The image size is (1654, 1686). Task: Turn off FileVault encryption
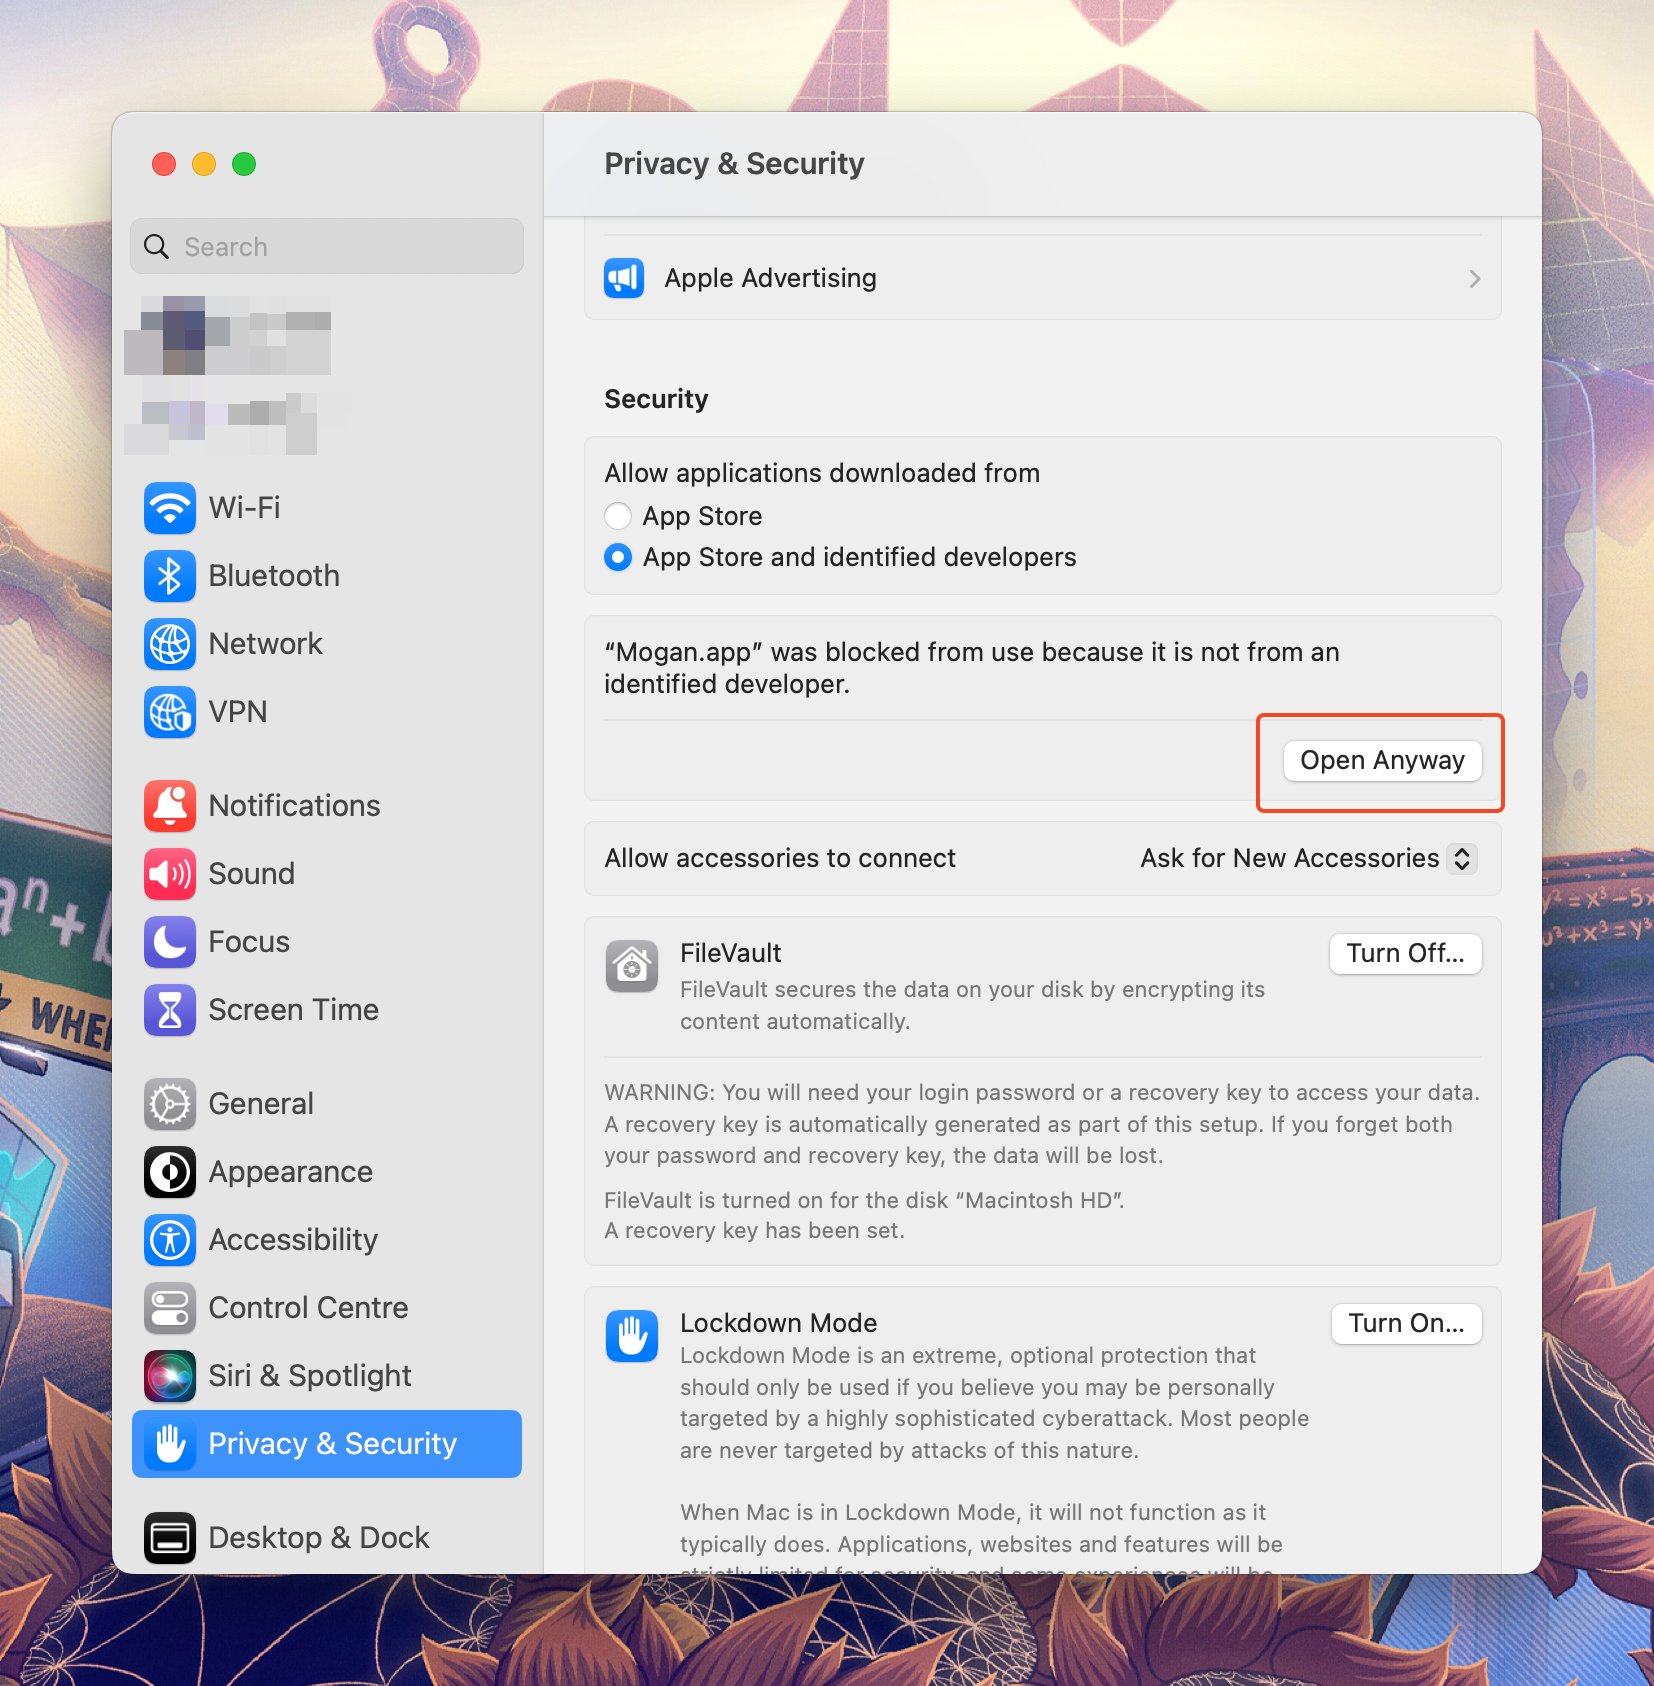[1404, 953]
